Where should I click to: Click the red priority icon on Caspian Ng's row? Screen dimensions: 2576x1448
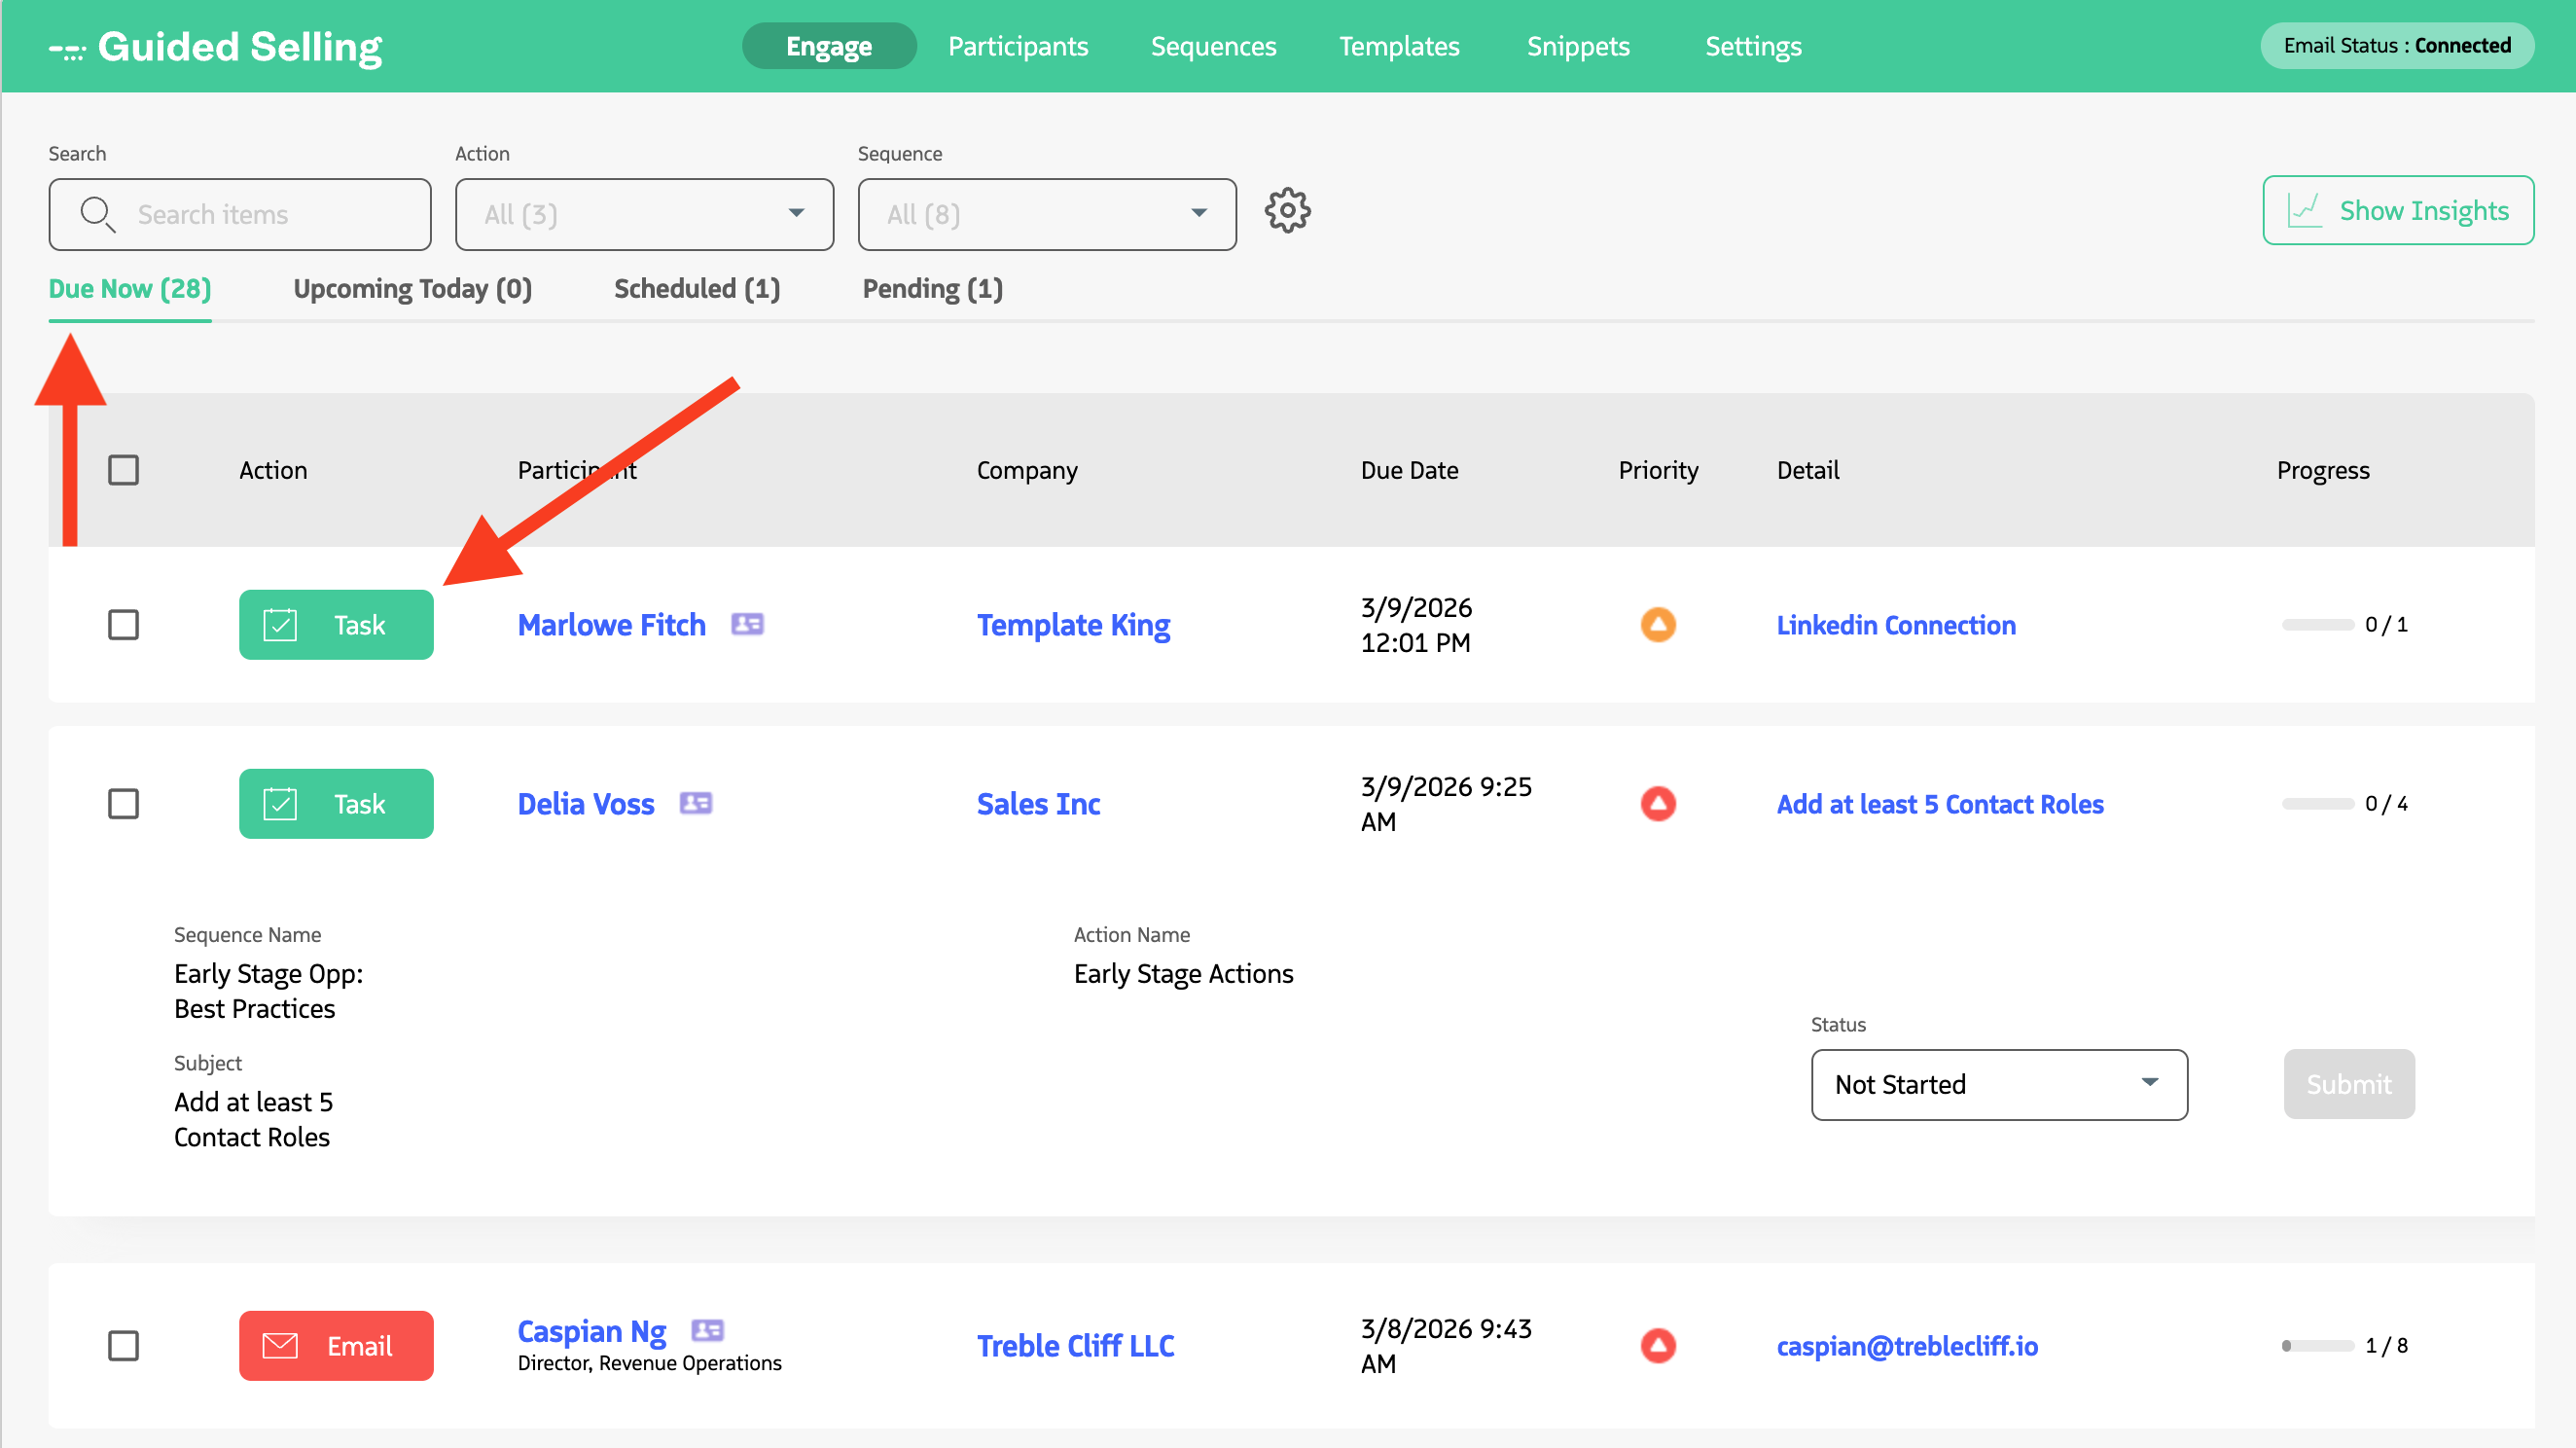pyautogui.click(x=1658, y=1345)
